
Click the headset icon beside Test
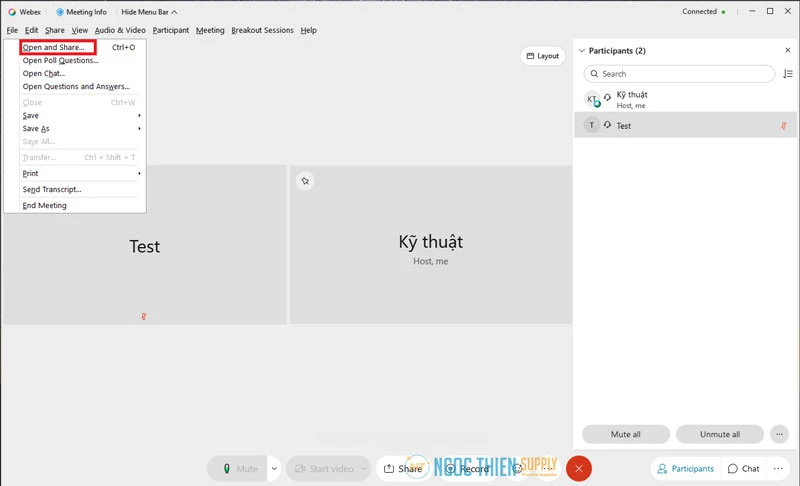pos(607,125)
